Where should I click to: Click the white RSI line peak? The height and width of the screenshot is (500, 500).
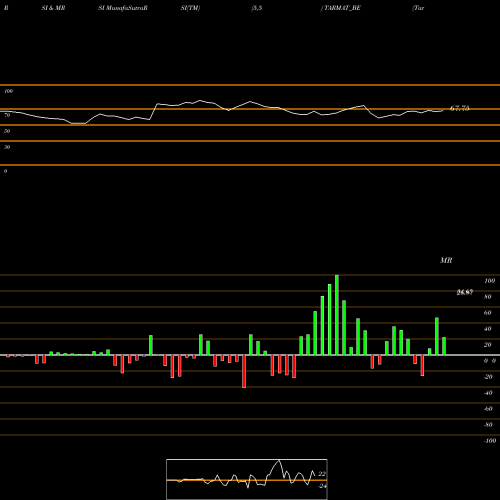coord(200,100)
